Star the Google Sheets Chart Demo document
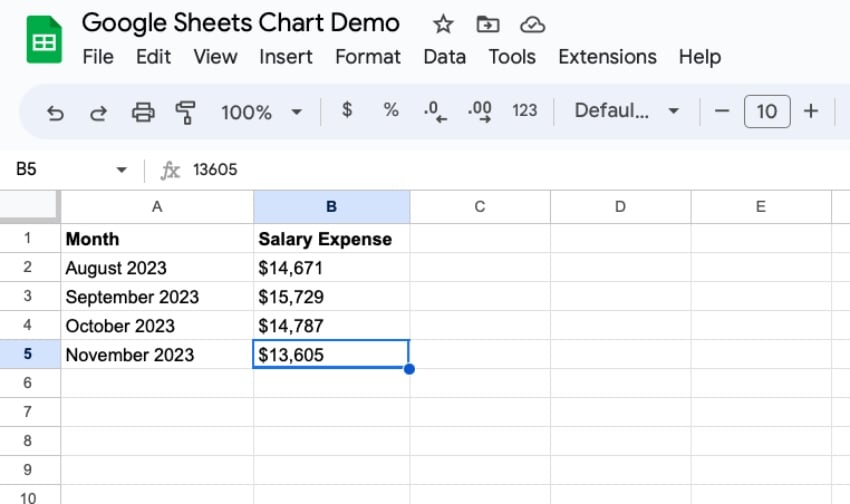Image resolution: width=850 pixels, height=504 pixels. pos(443,24)
